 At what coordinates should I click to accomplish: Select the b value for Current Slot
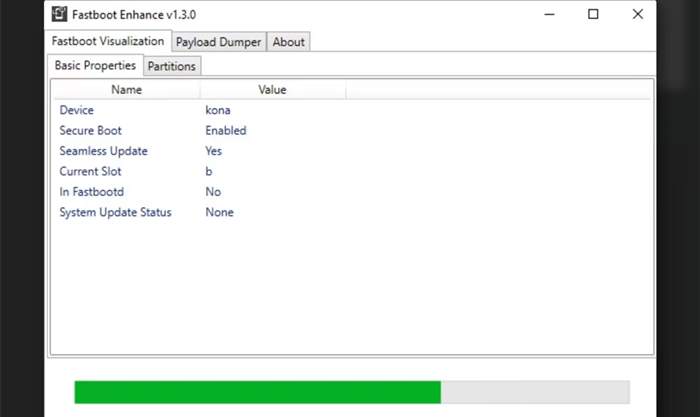tap(208, 171)
